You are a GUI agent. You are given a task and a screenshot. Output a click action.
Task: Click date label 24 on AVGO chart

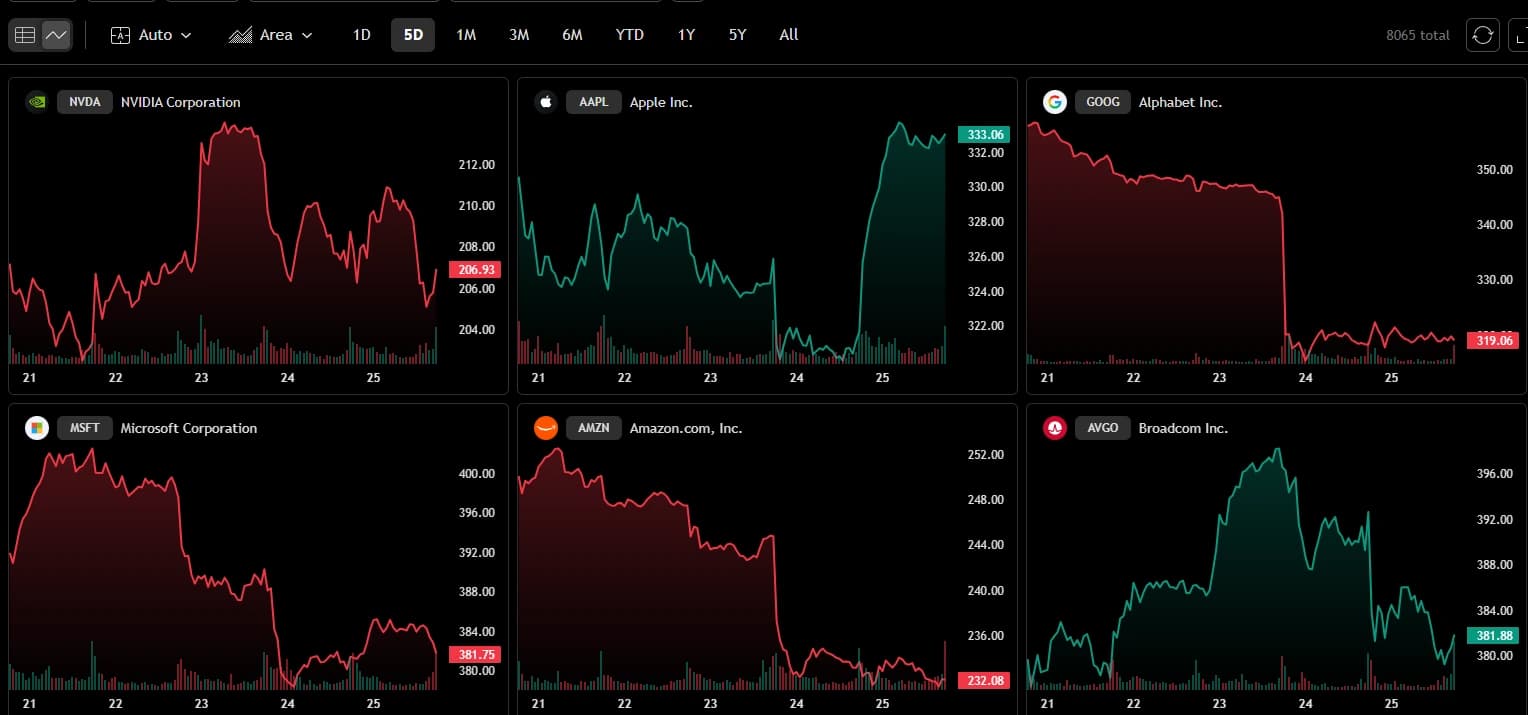coord(1305,704)
